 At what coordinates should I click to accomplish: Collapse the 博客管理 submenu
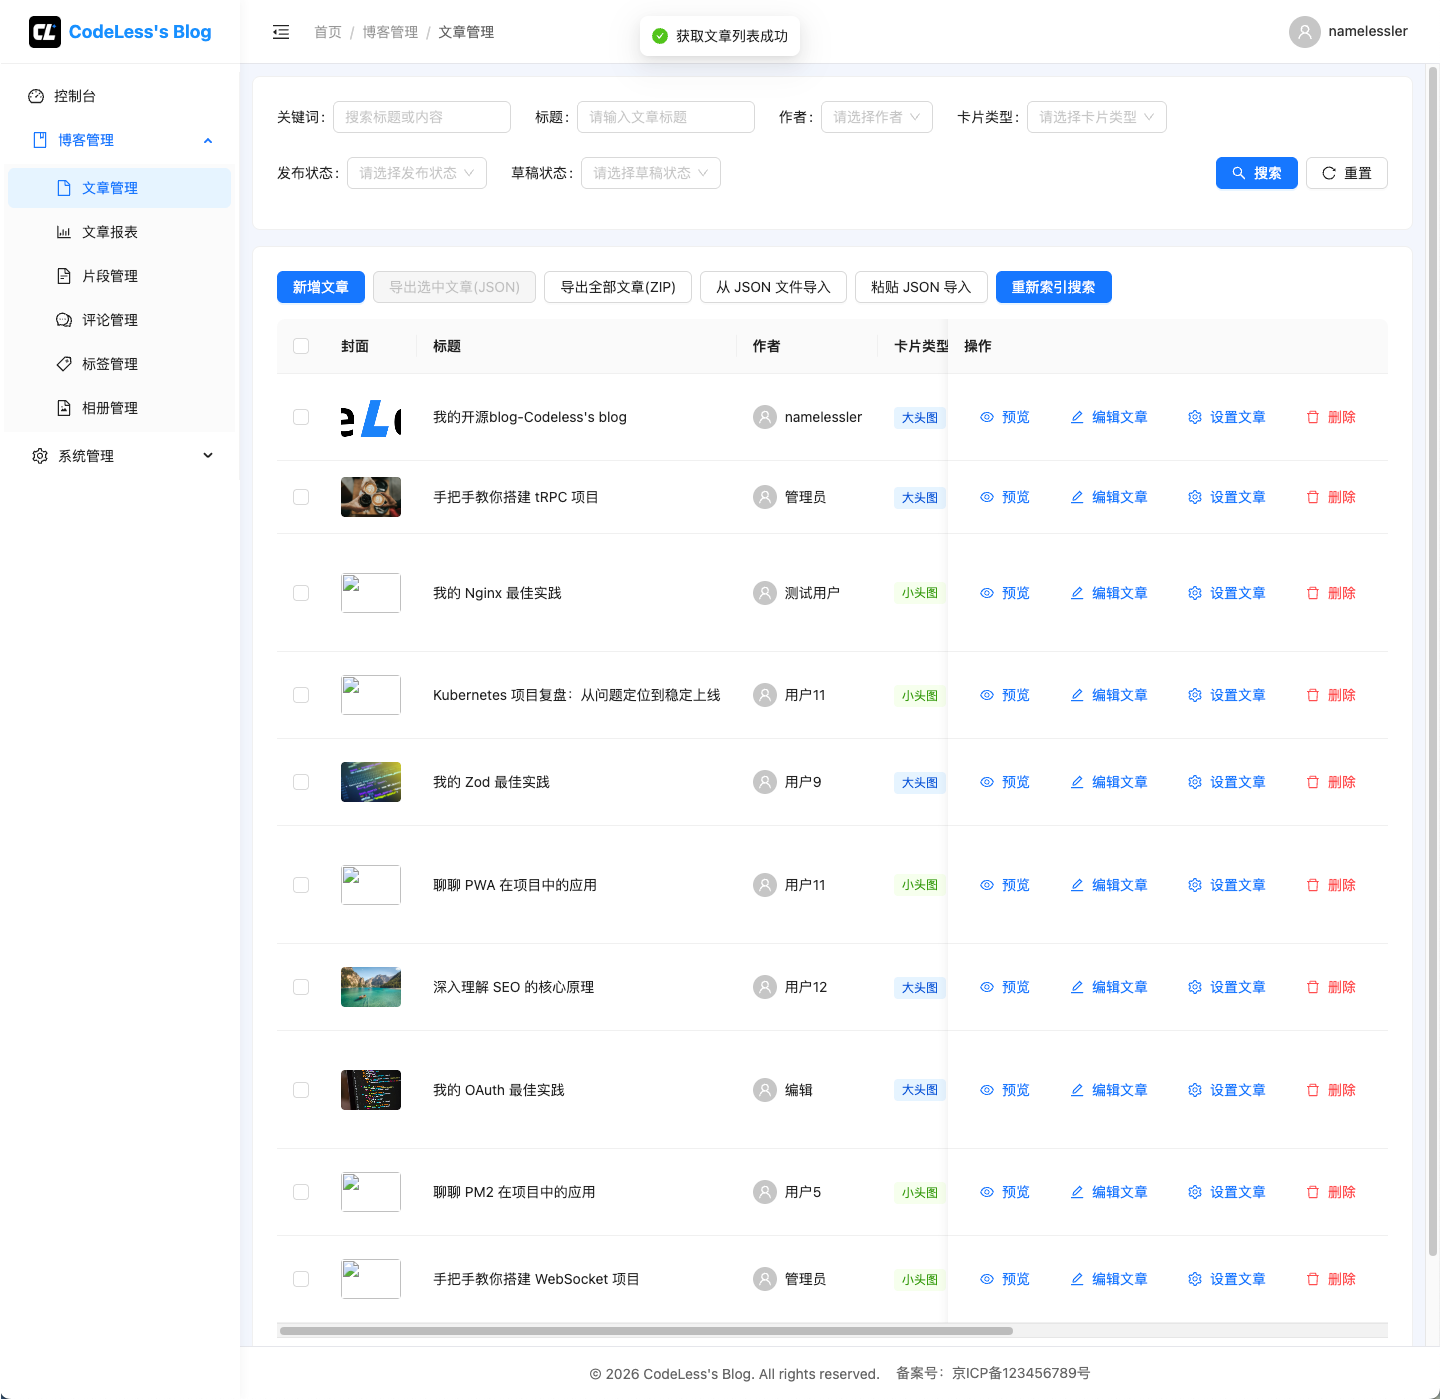tap(120, 140)
